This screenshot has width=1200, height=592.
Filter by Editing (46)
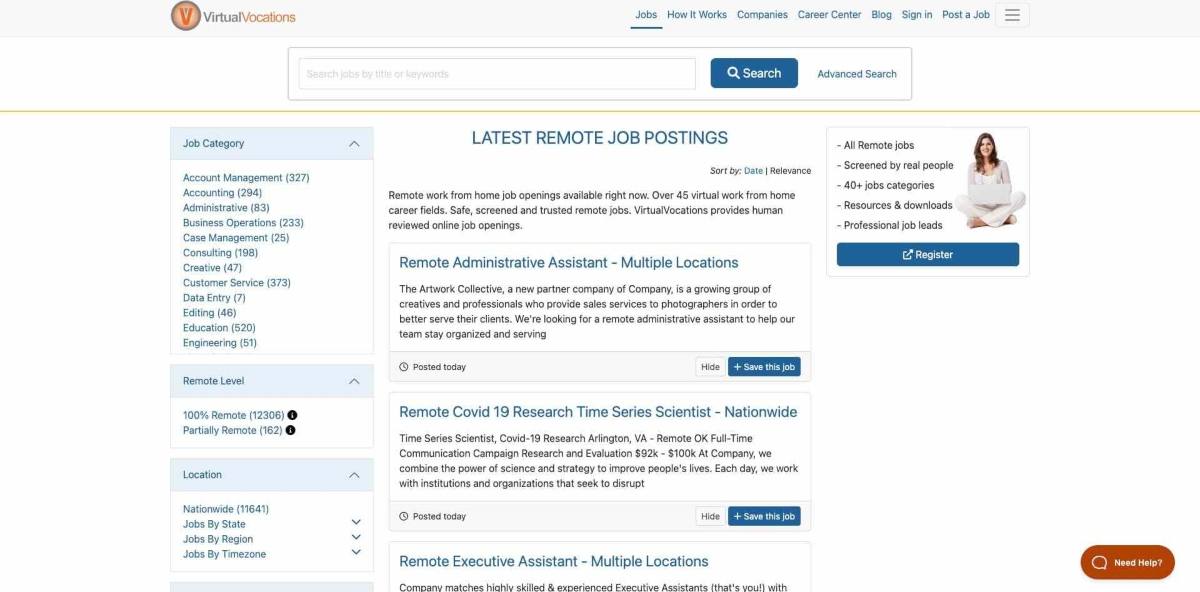(210, 313)
